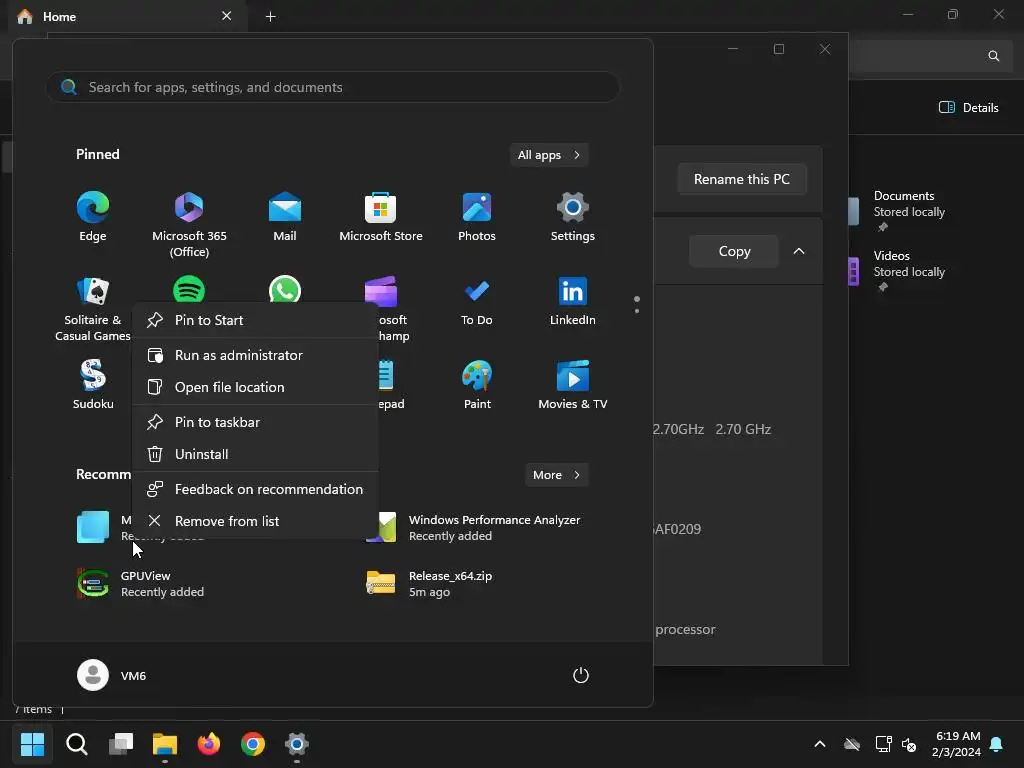Open a new File Explorer tab
This screenshot has width=1024, height=768.
[x=270, y=16]
